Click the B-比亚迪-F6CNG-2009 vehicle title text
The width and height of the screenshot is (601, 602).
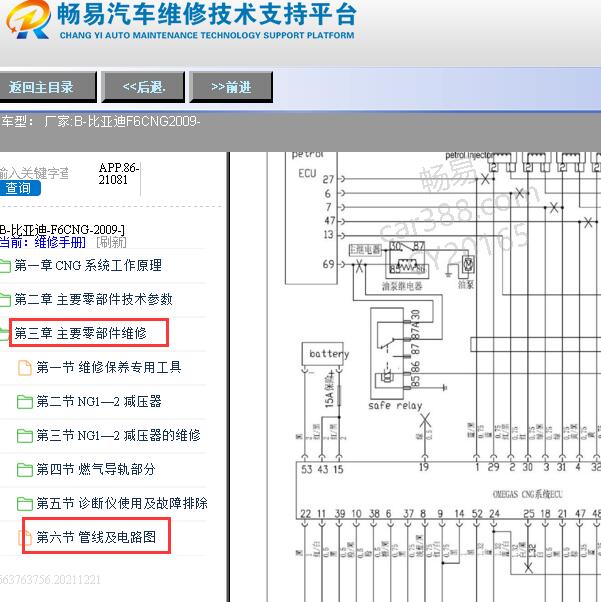tap(62, 230)
